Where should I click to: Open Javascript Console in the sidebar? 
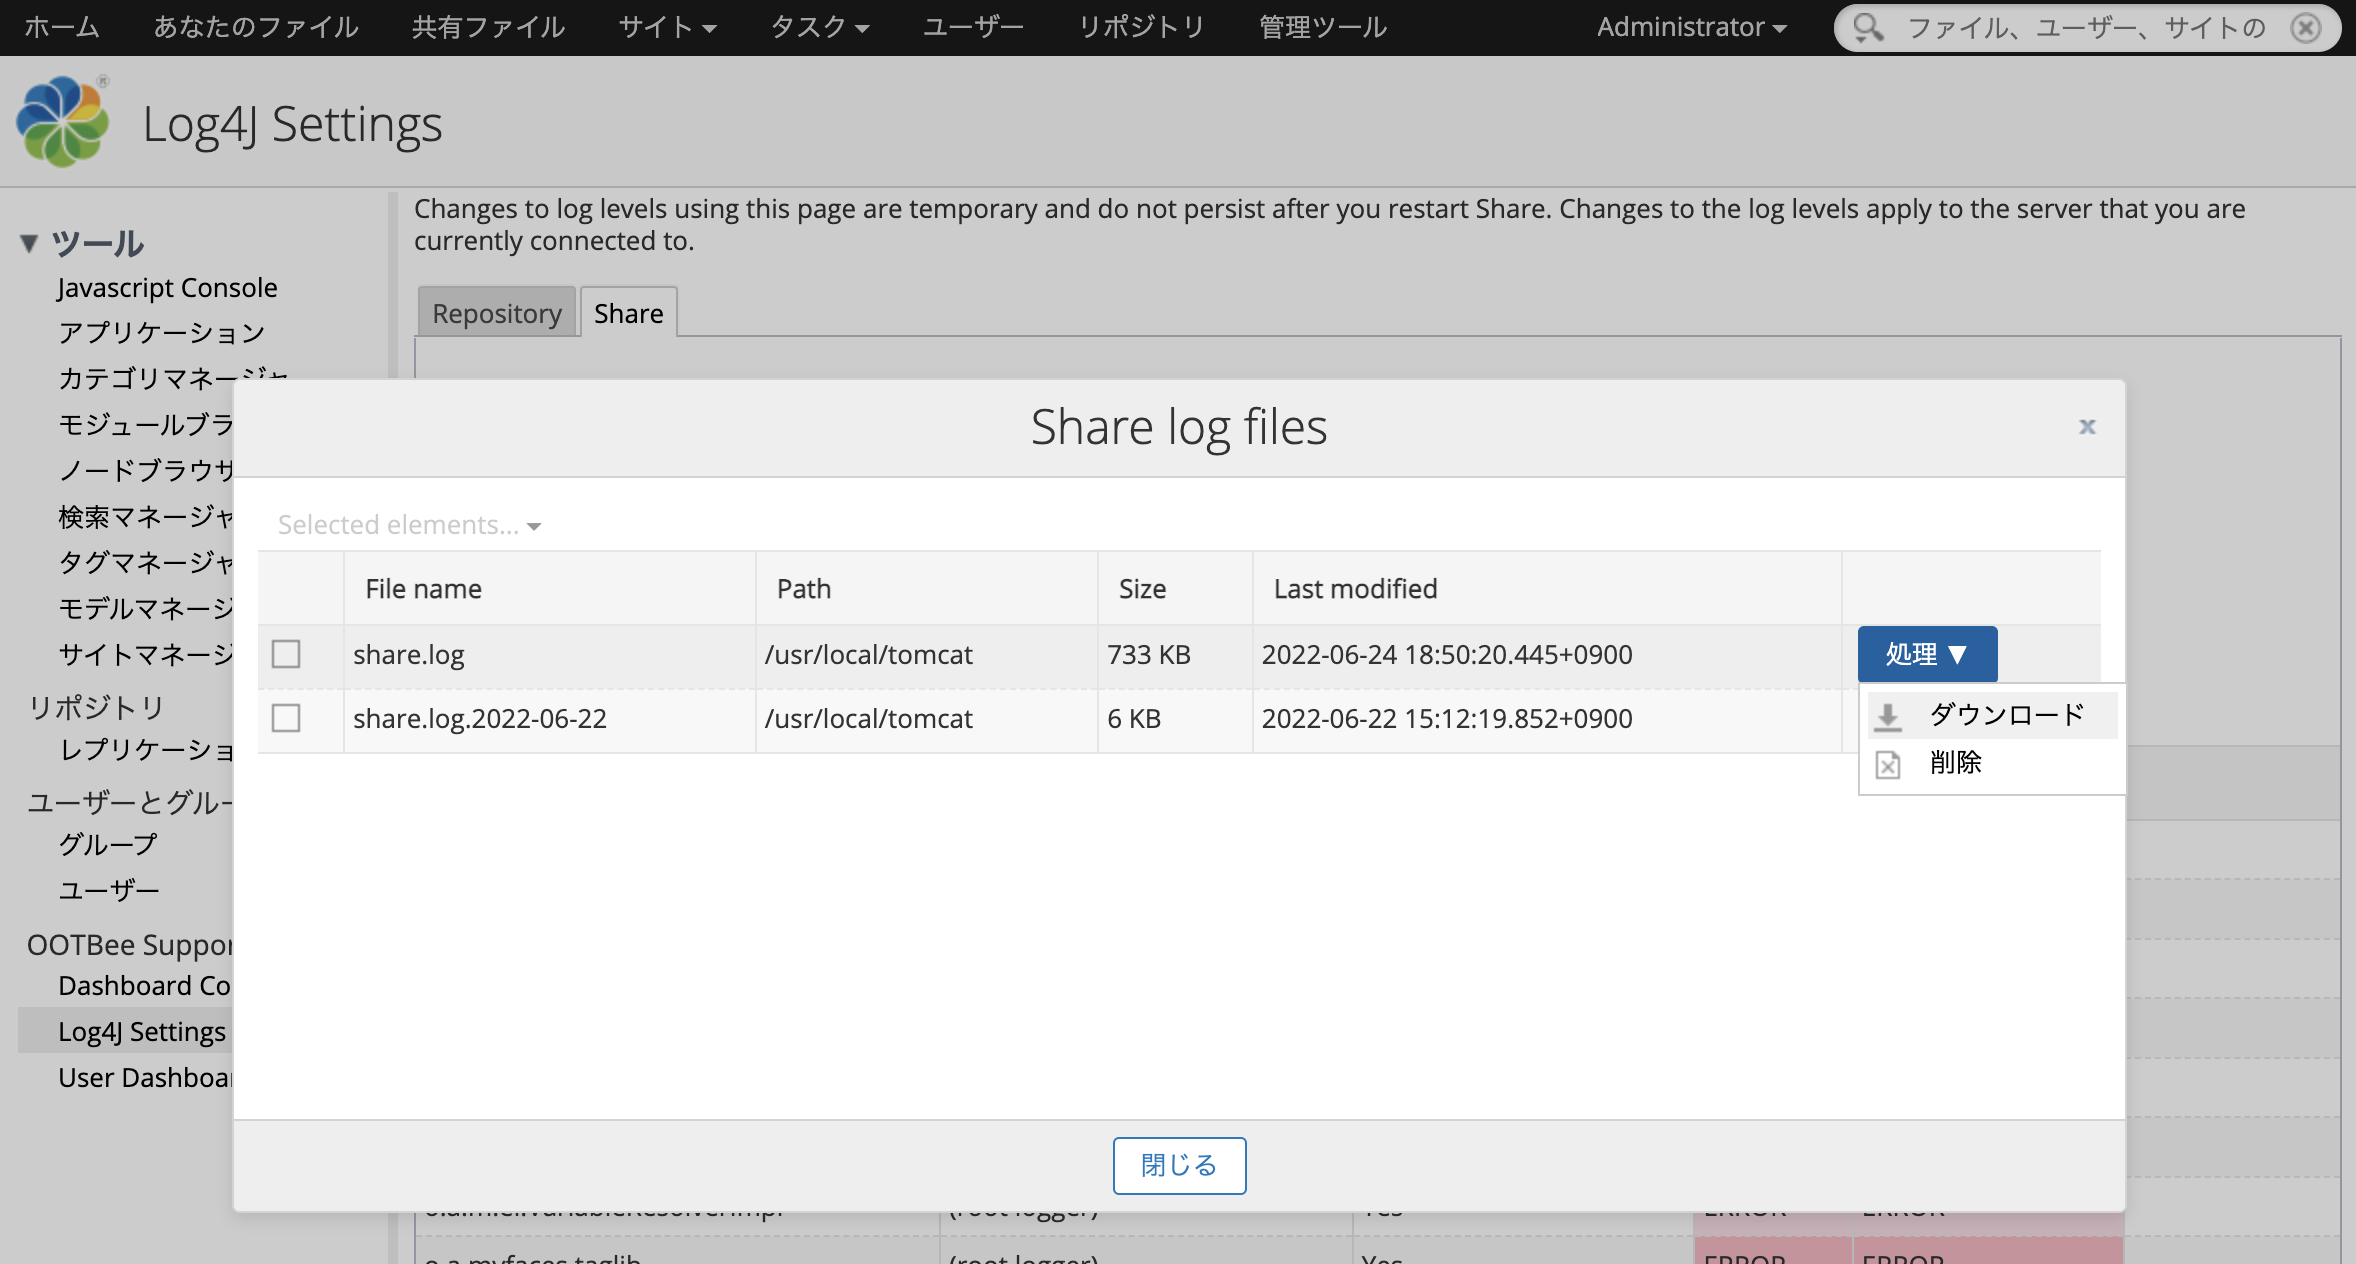click(x=167, y=287)
